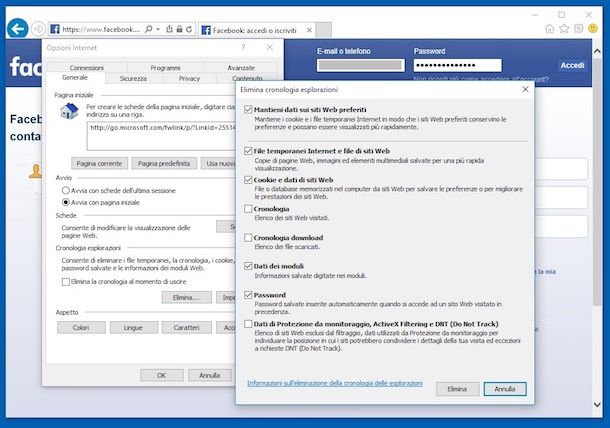Open the Tools gear icon
Screen dimensions: 610x428
click(x=578, y=28)
